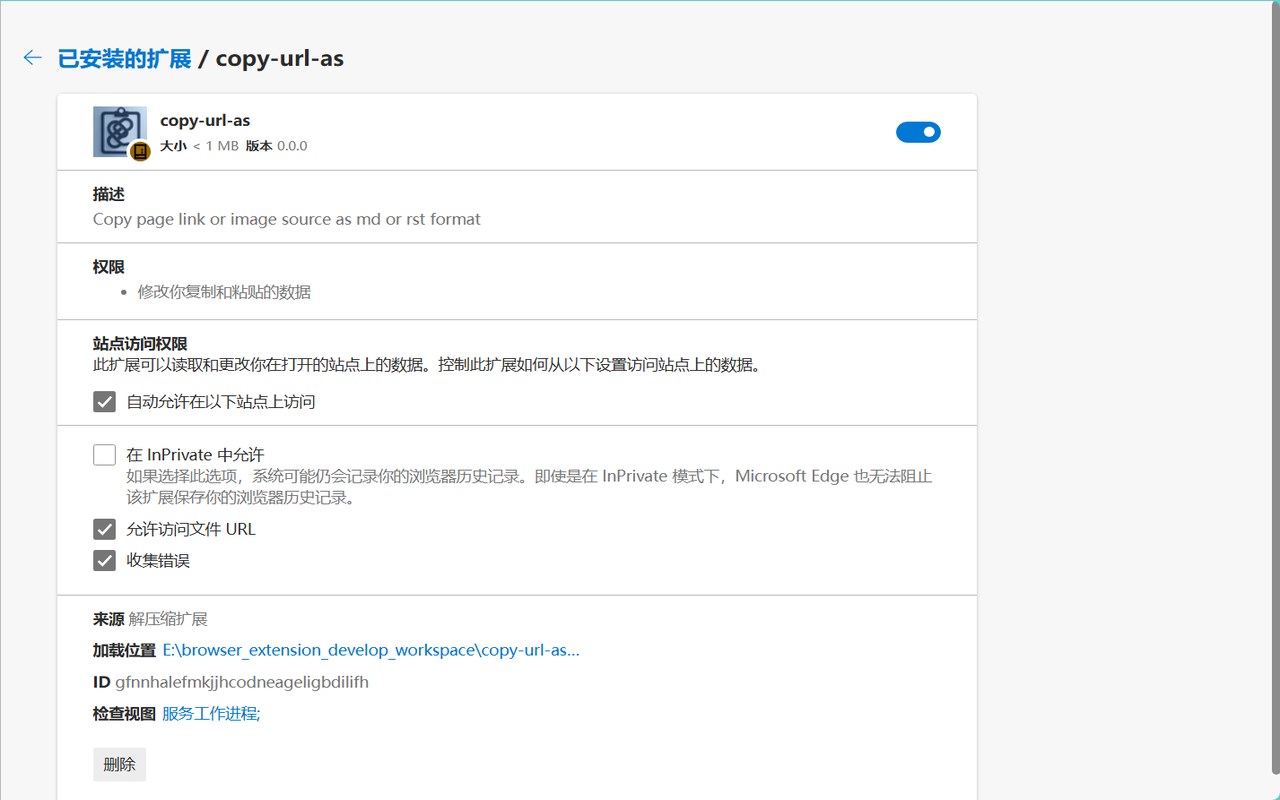Click the back arrow to installed extensions
Screen dimensions: 1280x800
(33, 58)
